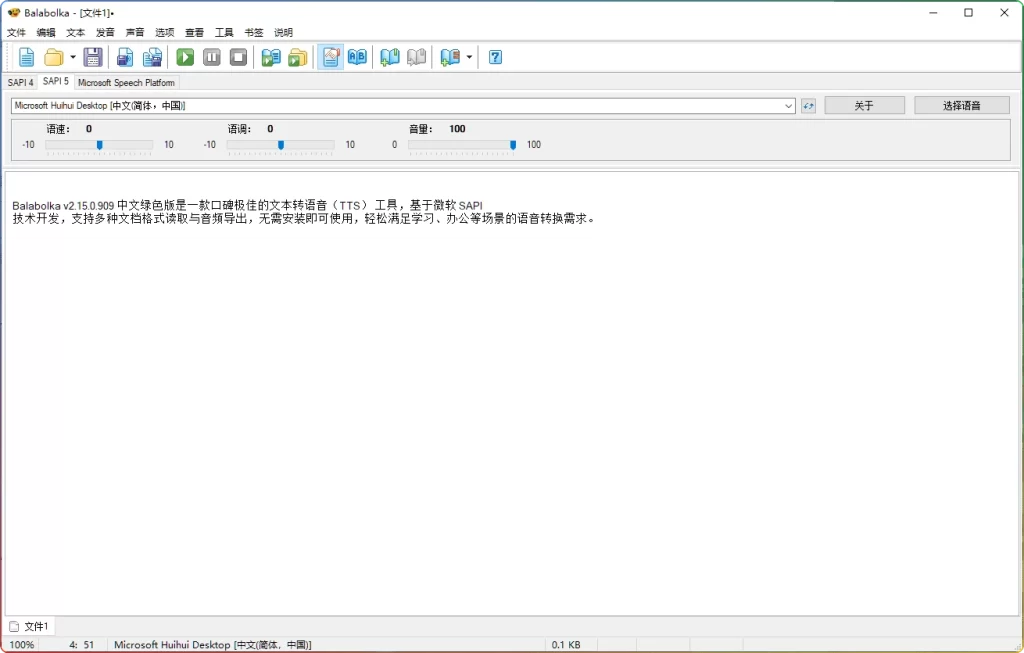
Task: Open the add dictionary book icon
Action: 390,57
